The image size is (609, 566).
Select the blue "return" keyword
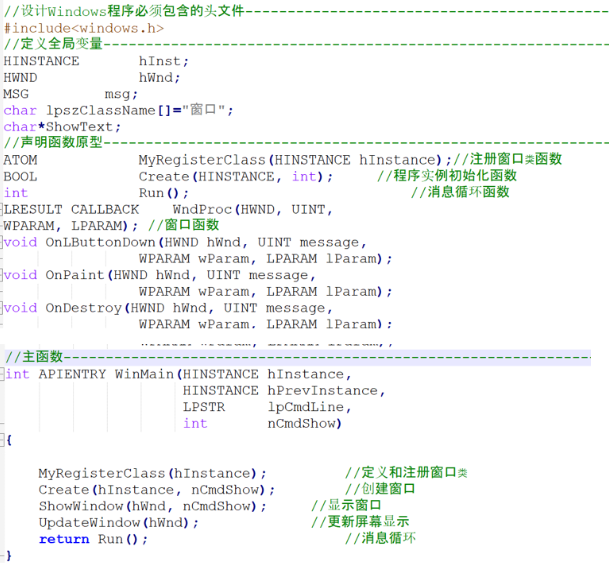[x=64, y=539]
